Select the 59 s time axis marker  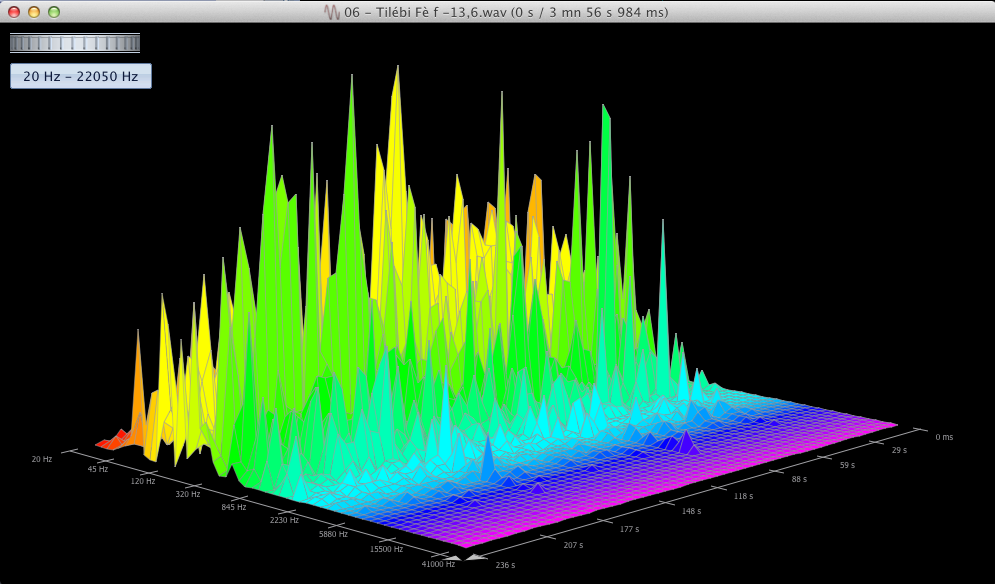846,465
